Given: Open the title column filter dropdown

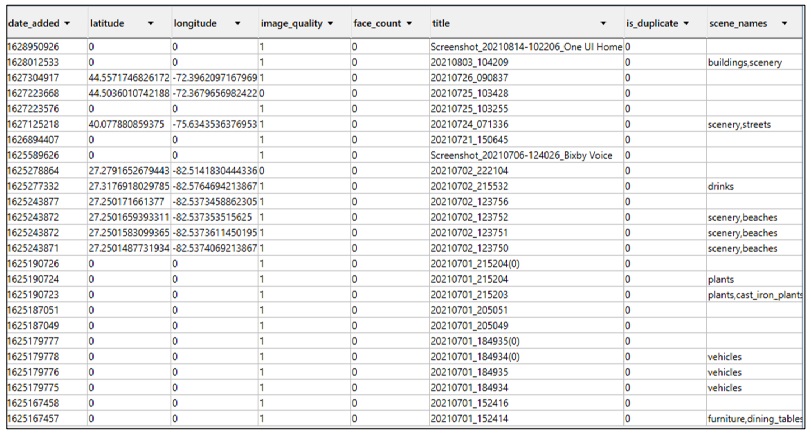Looking at the screenshot, I should coord(603,23).
